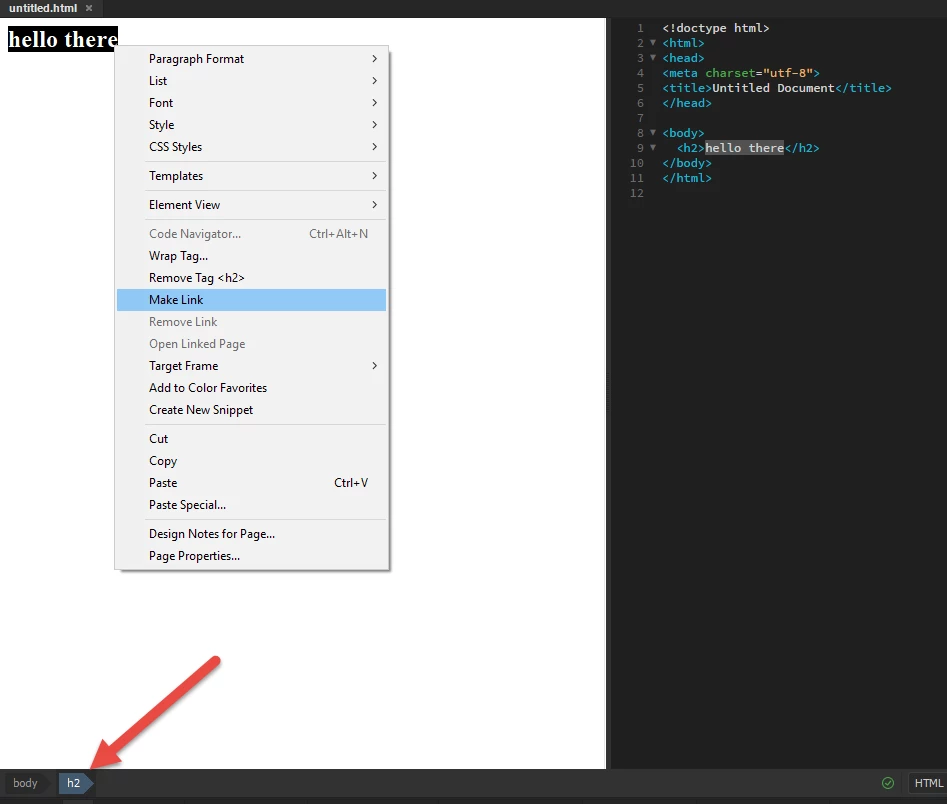947x804 pixels.
Task: Open the List submenu
Action: [x=251, y=80]
